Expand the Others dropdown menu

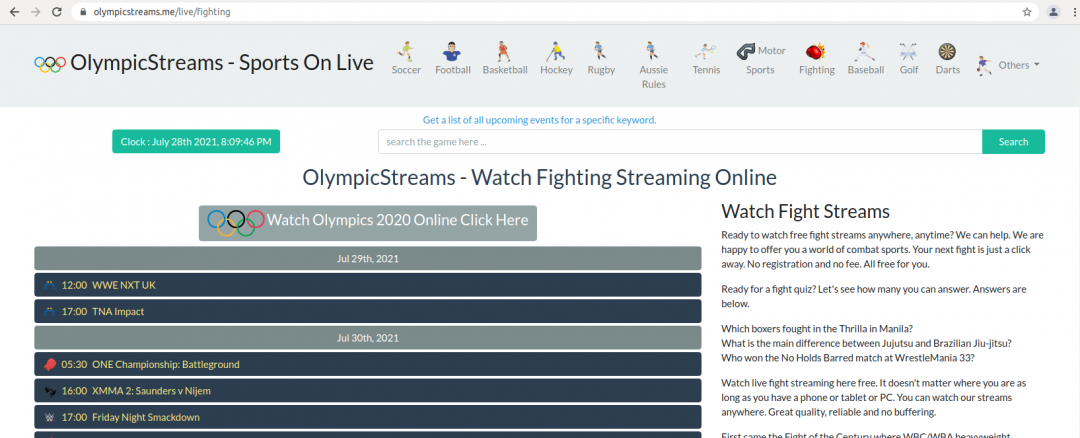pos(1008,65)
